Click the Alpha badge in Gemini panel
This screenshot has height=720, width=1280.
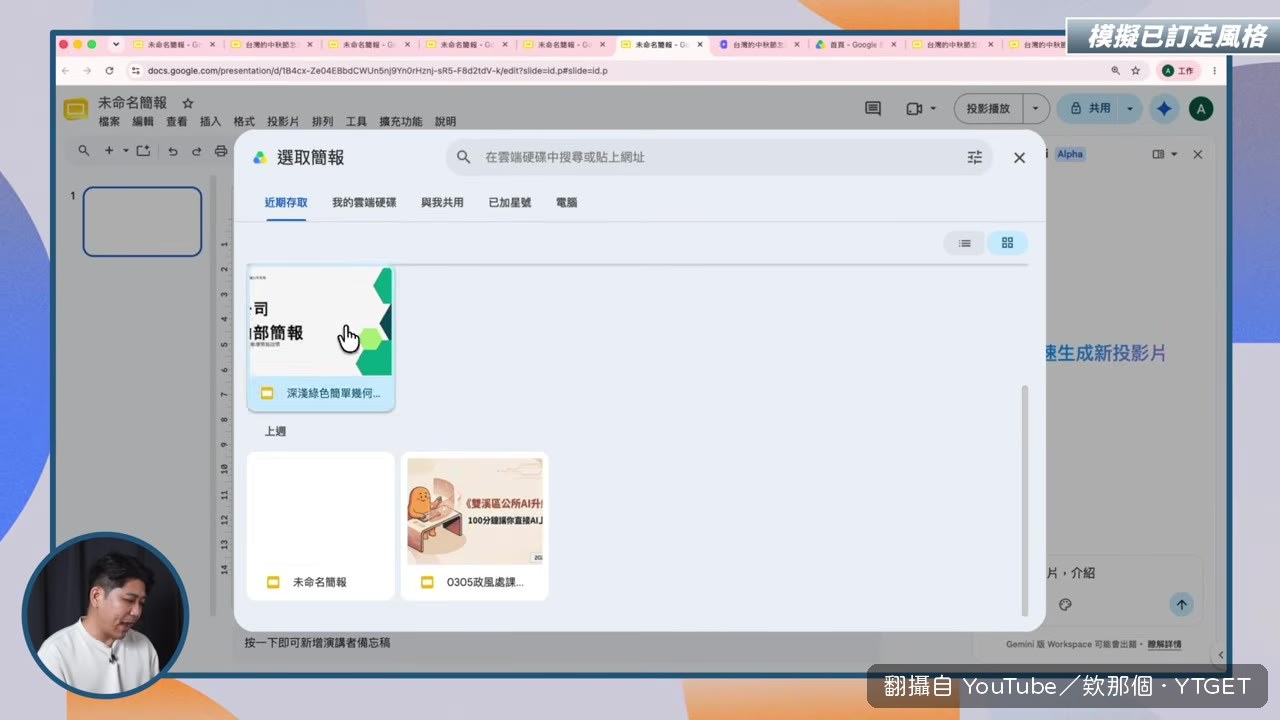coord(1070,154)
